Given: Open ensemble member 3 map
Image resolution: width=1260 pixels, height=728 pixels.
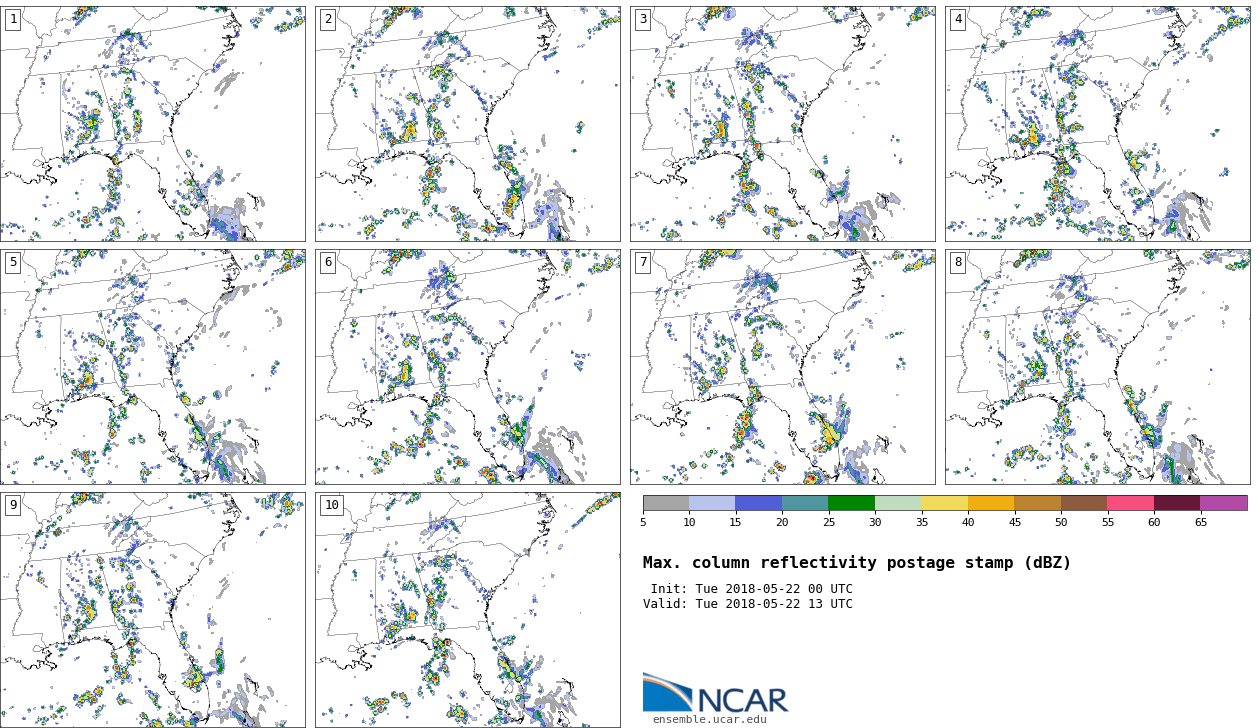Looking at the screenshot, I should coord(782,124).
